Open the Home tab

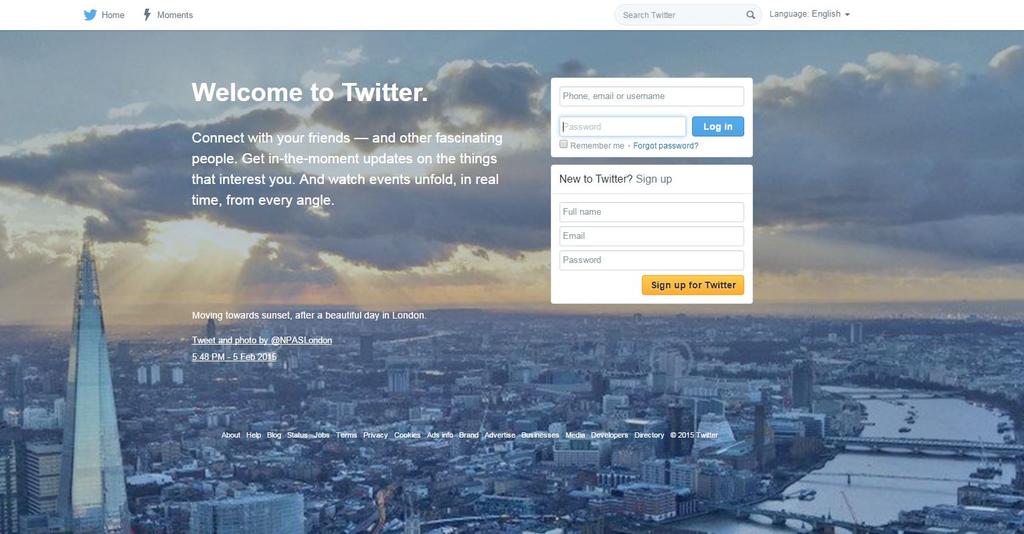tap(104, 14)
